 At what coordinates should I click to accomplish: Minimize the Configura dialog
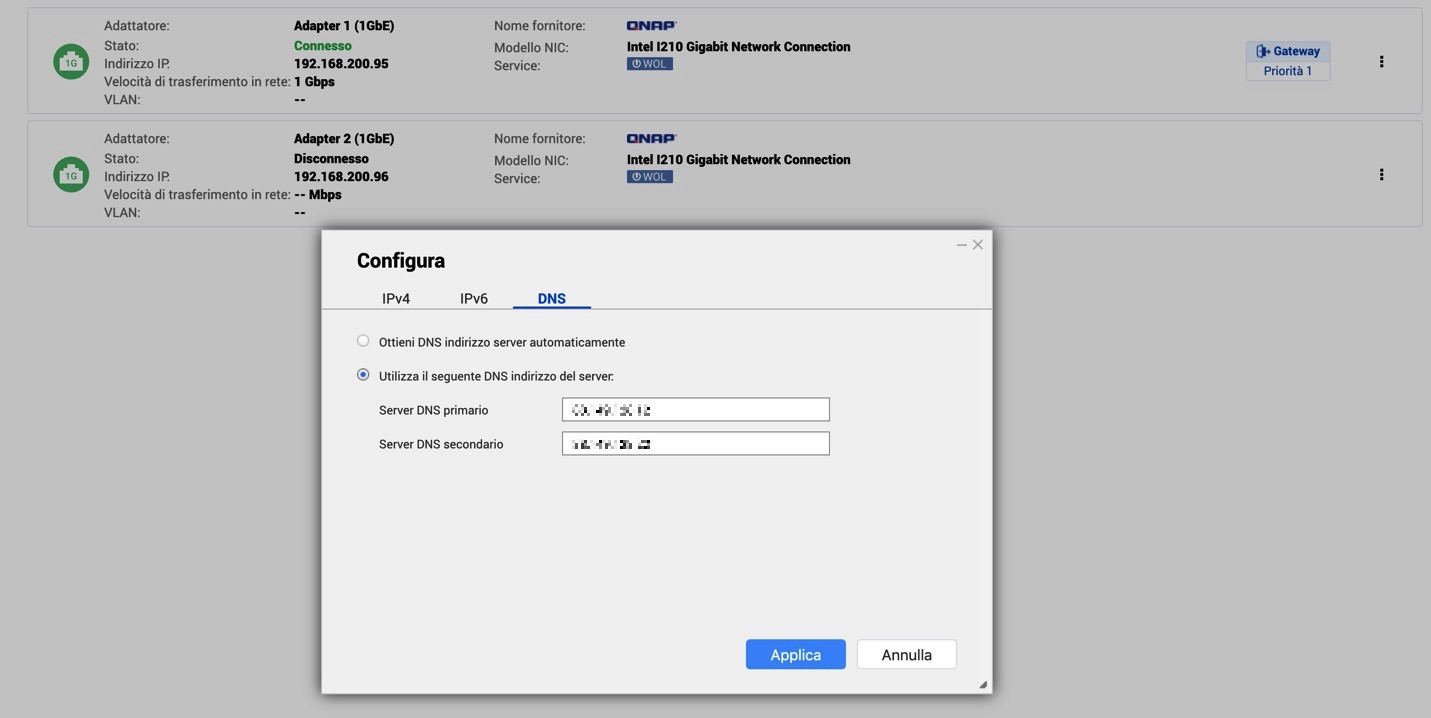coord(961,245)
